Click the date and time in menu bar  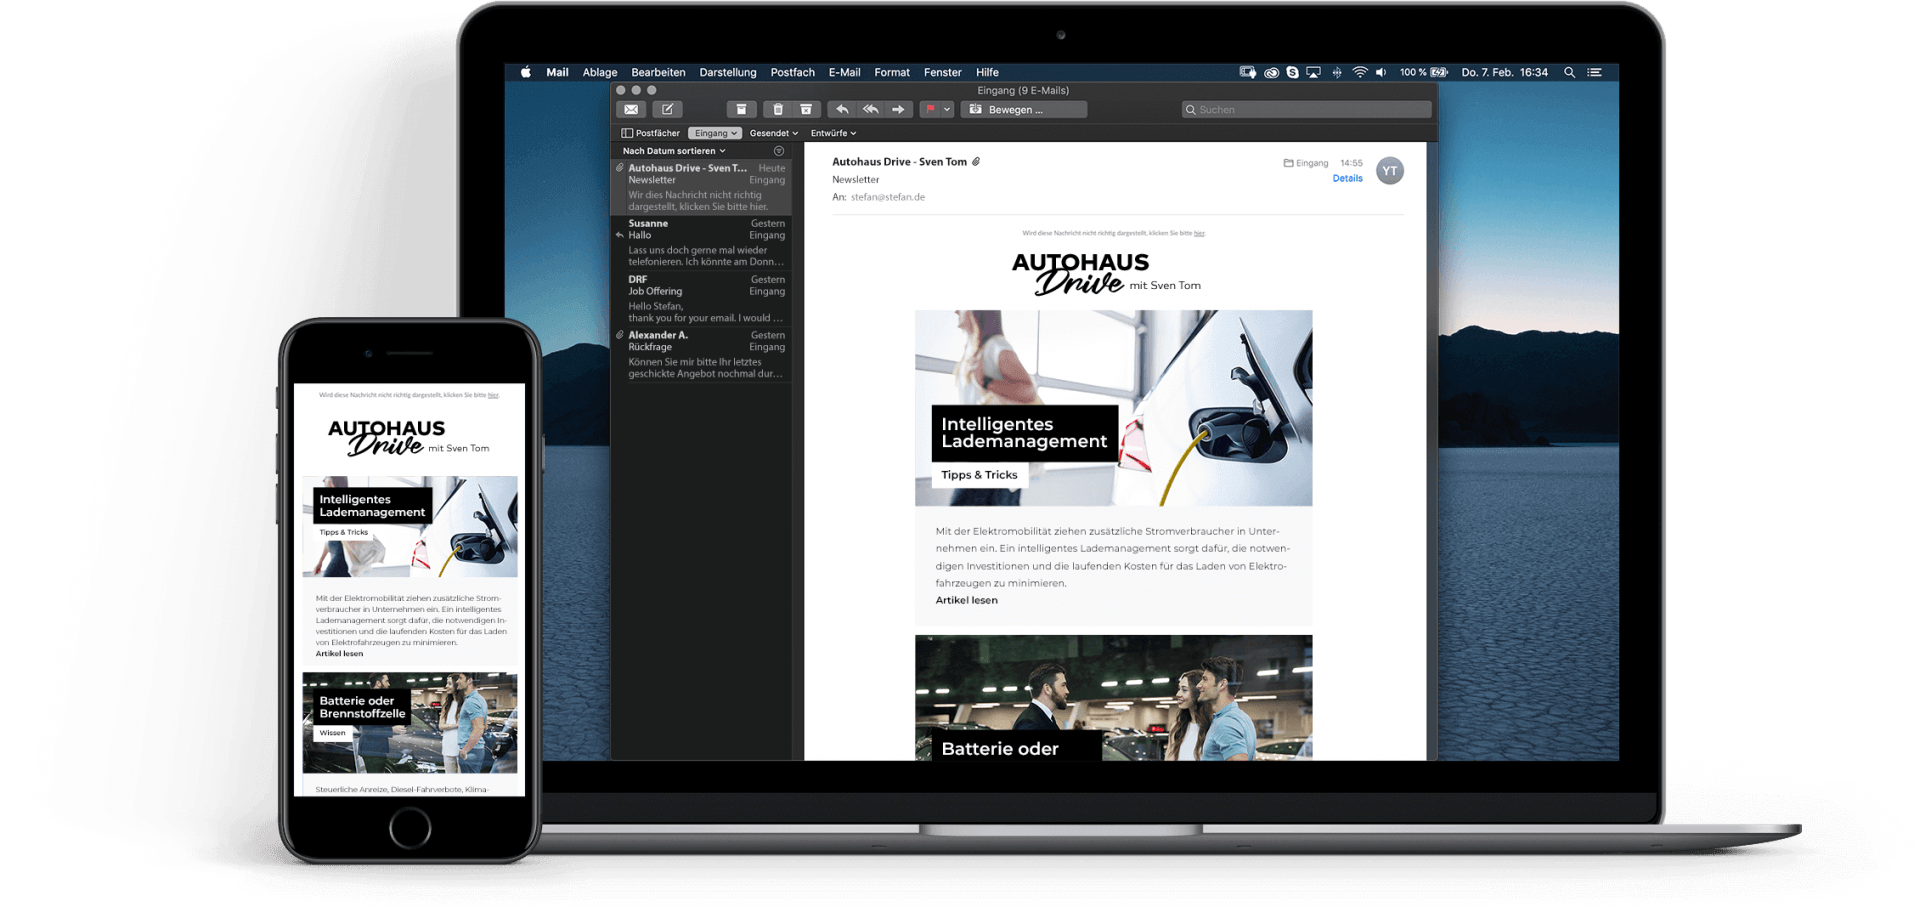tap(1504, 73)
